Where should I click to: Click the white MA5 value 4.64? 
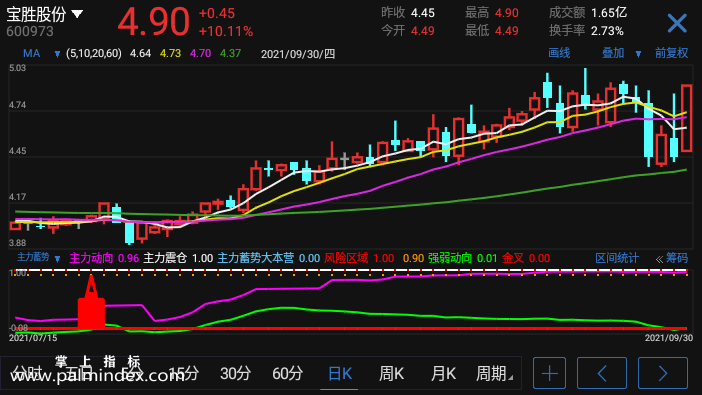click(x=140, y=54)
